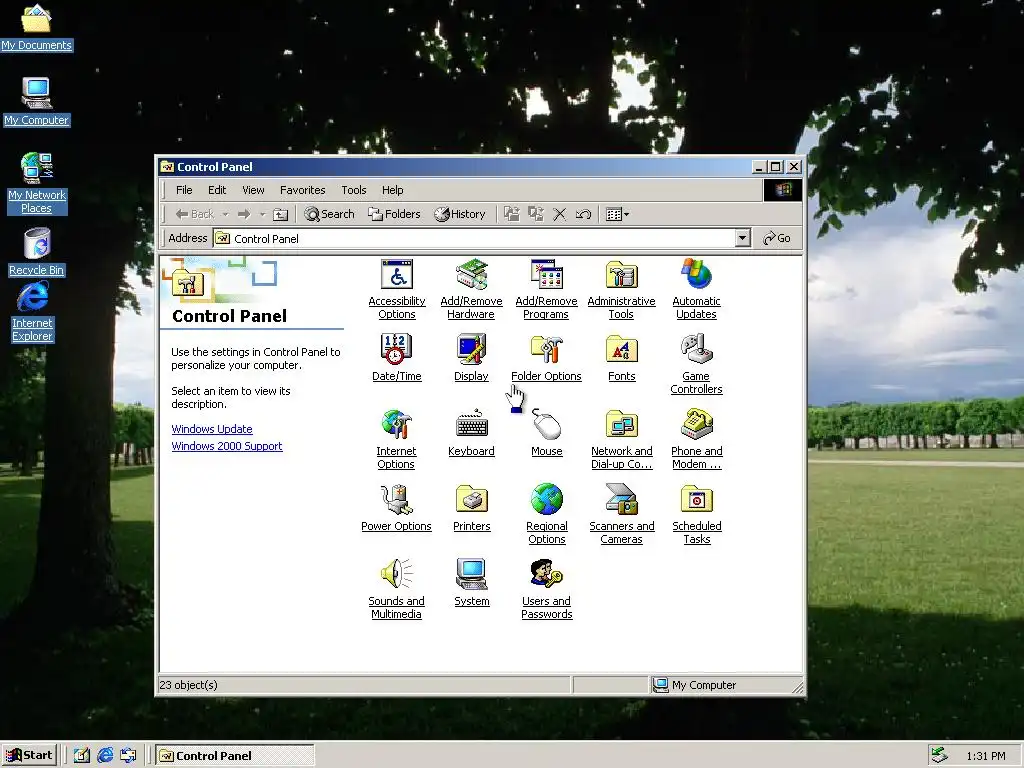Screen dimensions: 1024x768
Task: Open the Help menu
Action: click(x=392, y=190)
